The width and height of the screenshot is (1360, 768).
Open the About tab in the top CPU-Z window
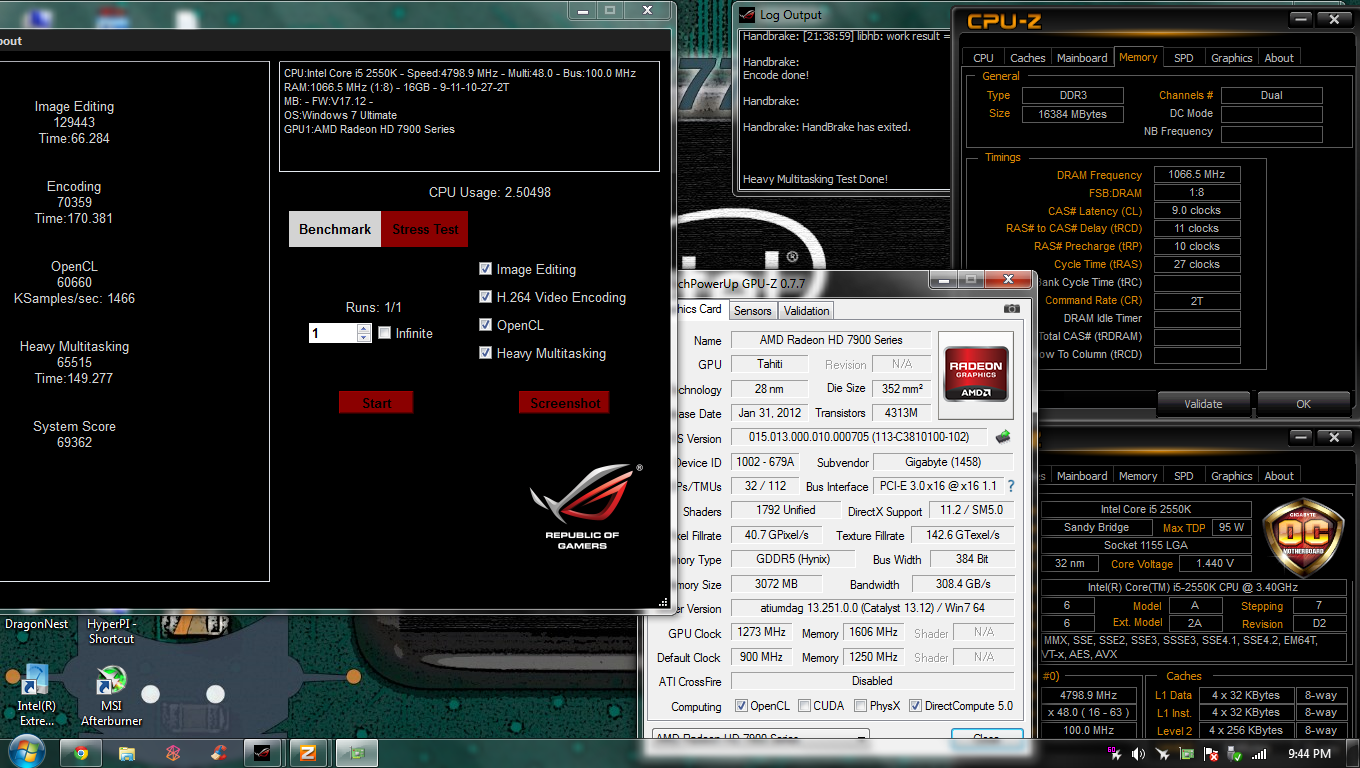tap(1279, 58)
